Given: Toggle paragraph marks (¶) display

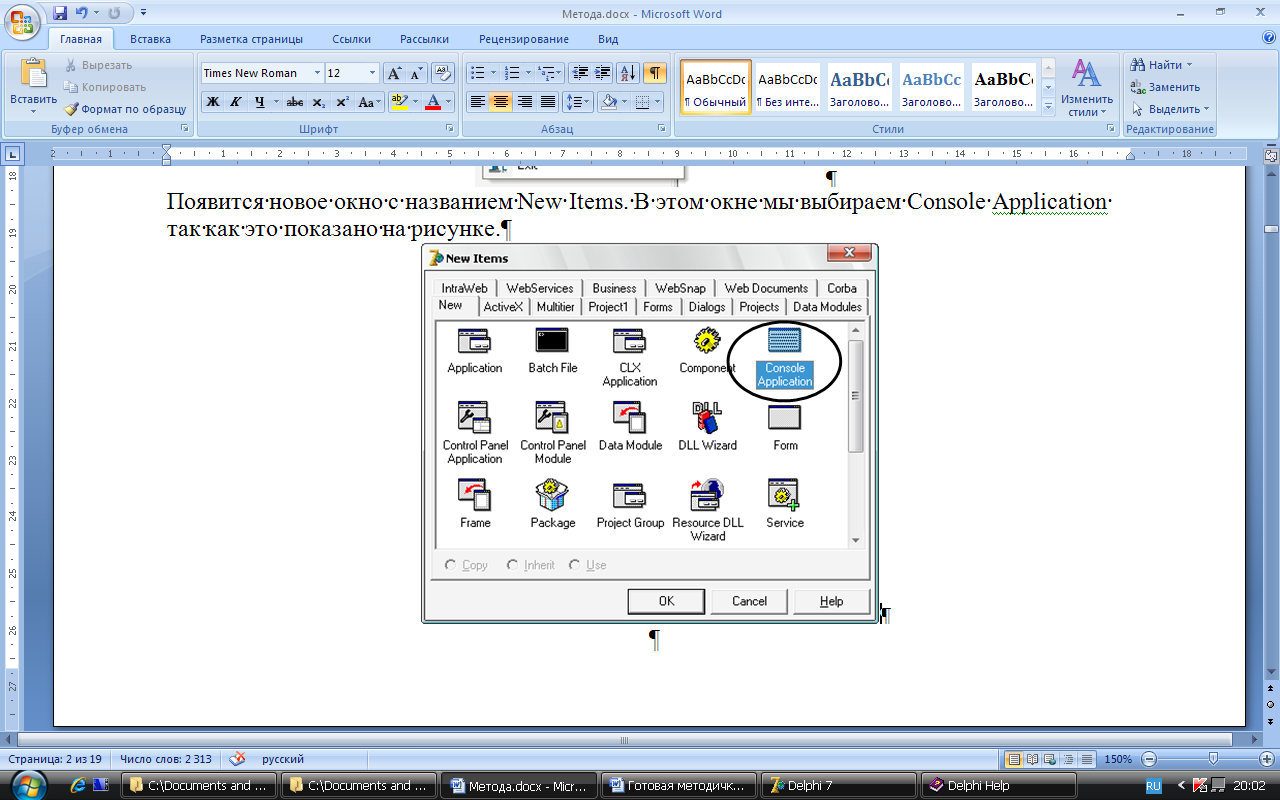Looking at the screenshot, I should 654,73.
